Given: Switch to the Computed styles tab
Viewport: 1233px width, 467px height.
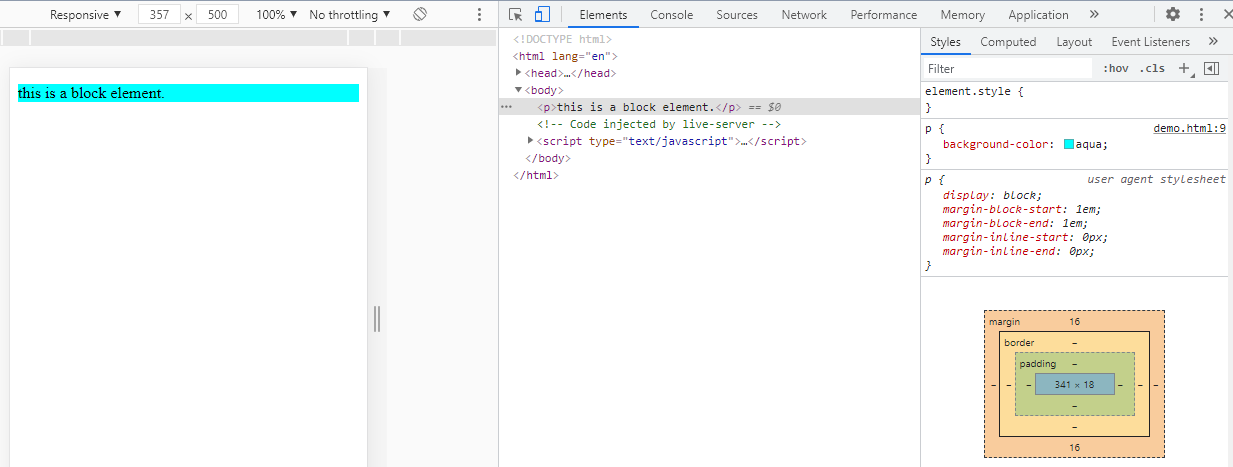Looking at the screenshot, I should [1008, 42].
